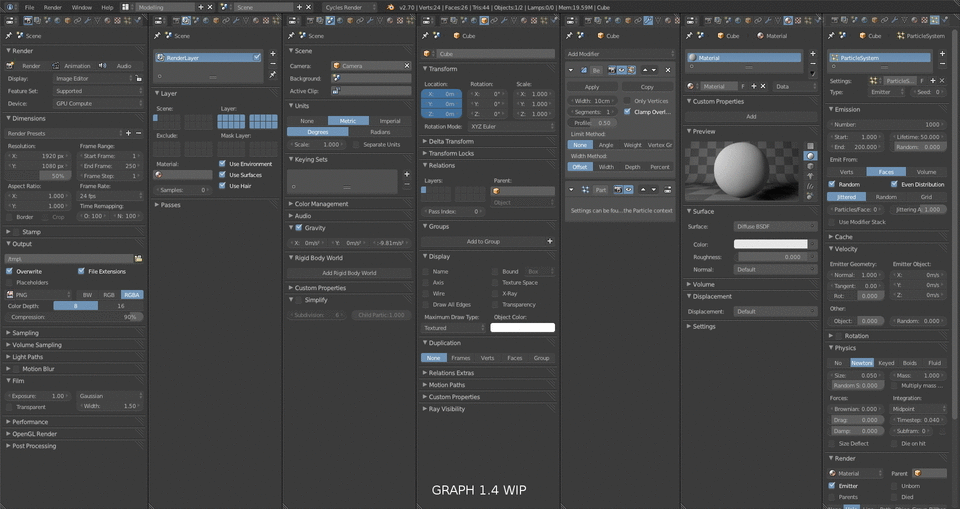Expand the Color Management panel
Screen dimensions: 960x509
(321, 203)
